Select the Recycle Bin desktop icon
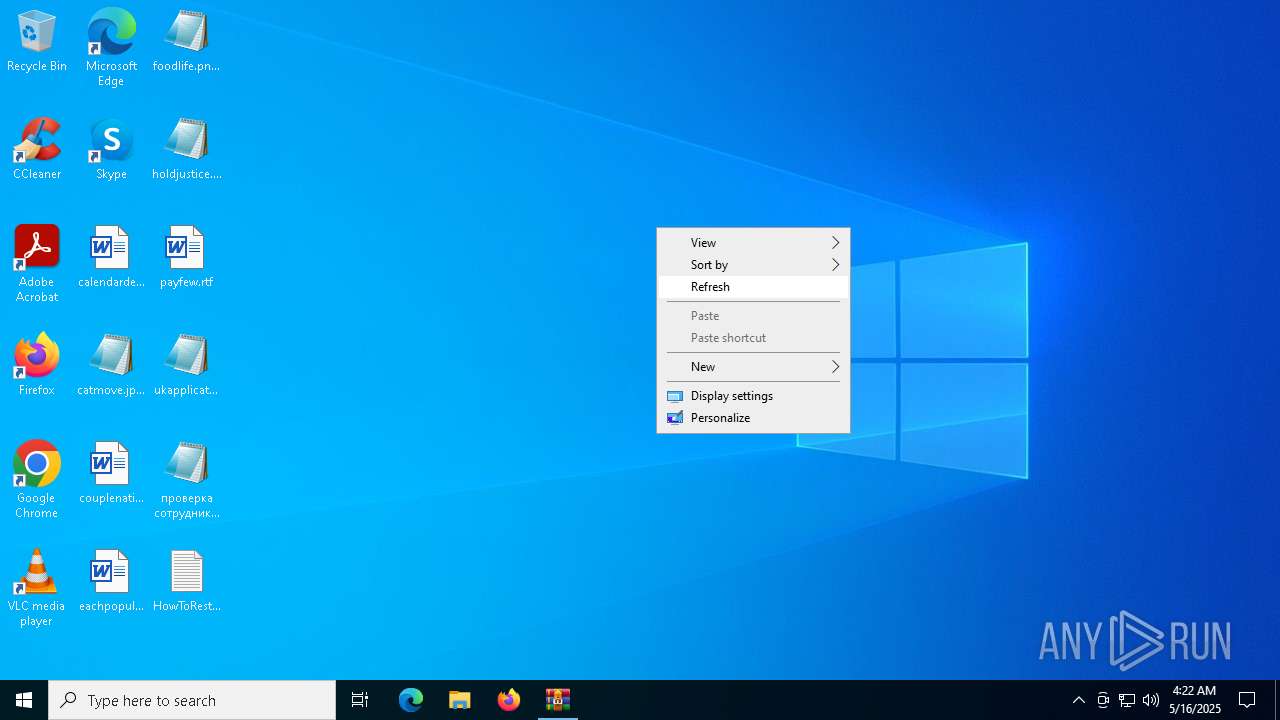1280x720 pixels. (x=37, y=41)
